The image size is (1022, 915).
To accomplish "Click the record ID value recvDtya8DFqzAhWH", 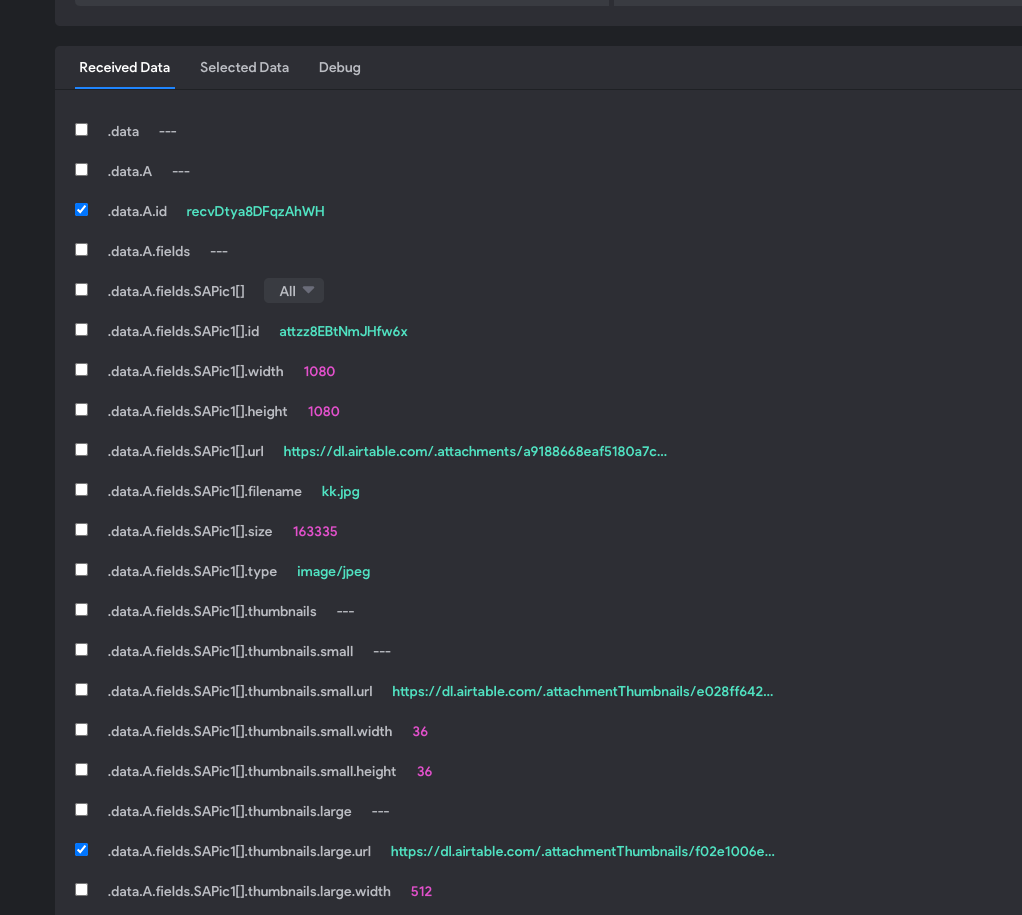I will (256, 211).
